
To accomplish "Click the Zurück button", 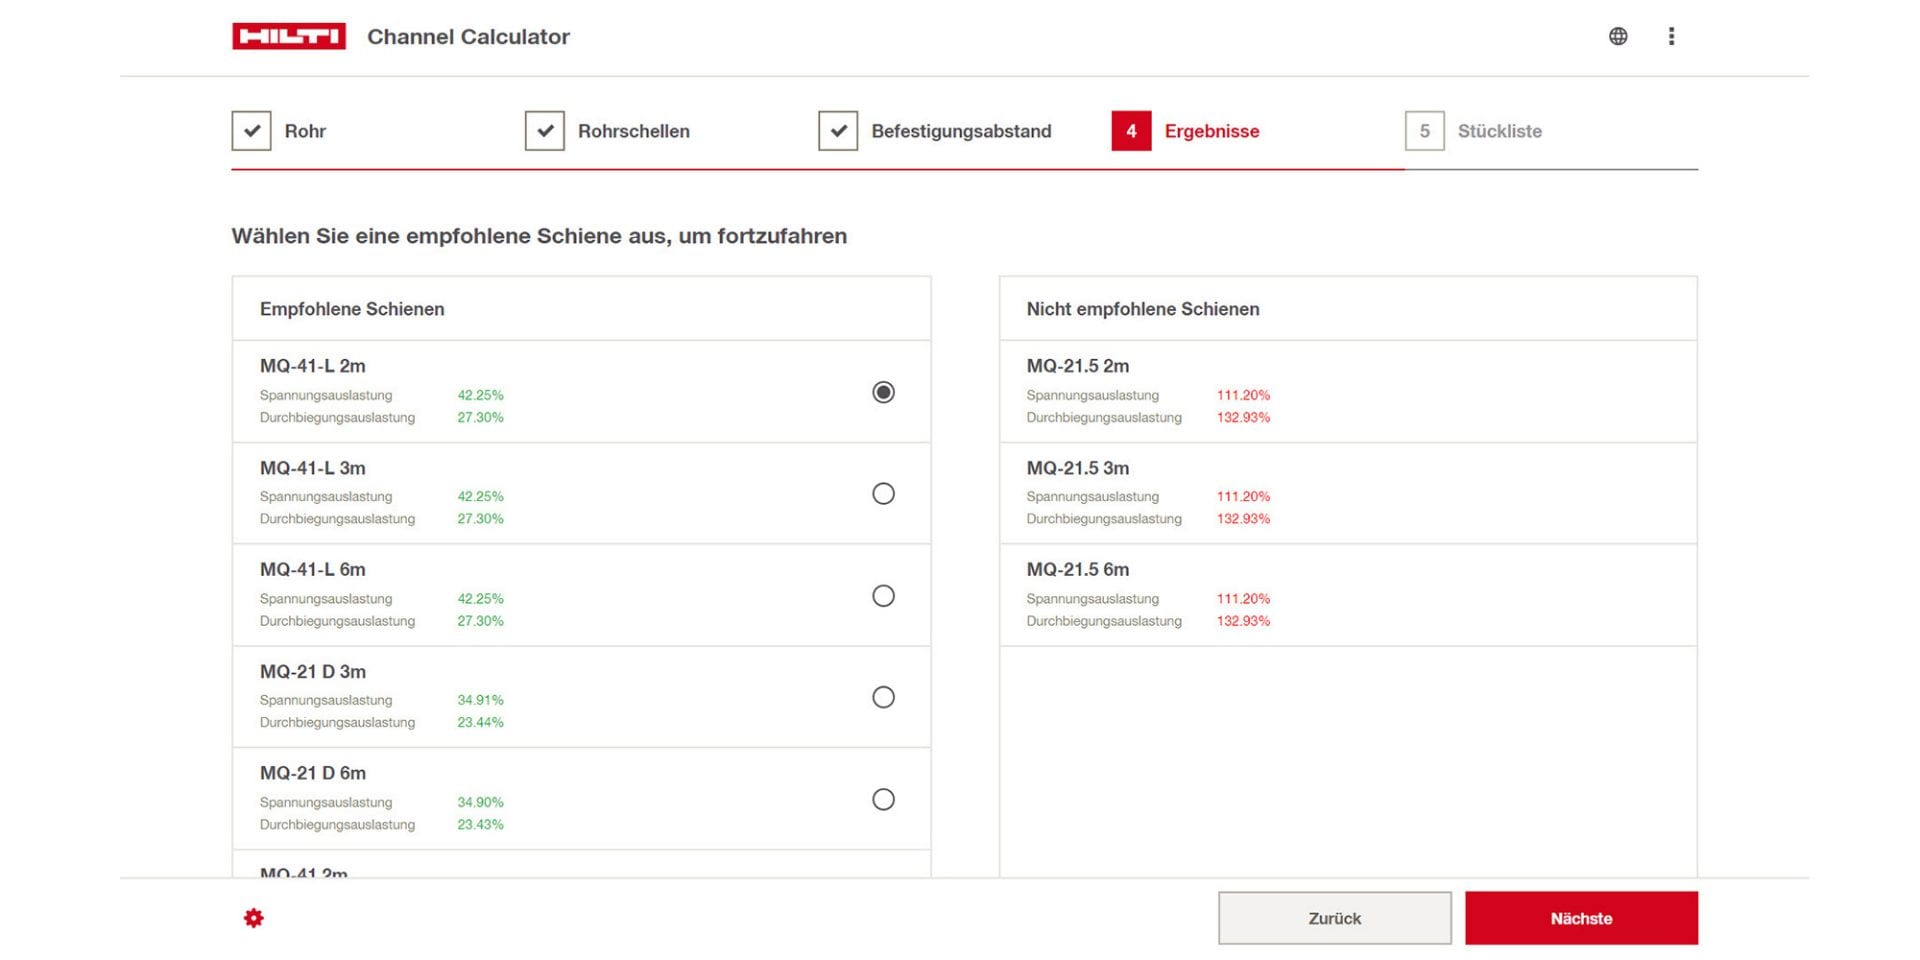I will pyautogui.click(x=1334, y=917).
